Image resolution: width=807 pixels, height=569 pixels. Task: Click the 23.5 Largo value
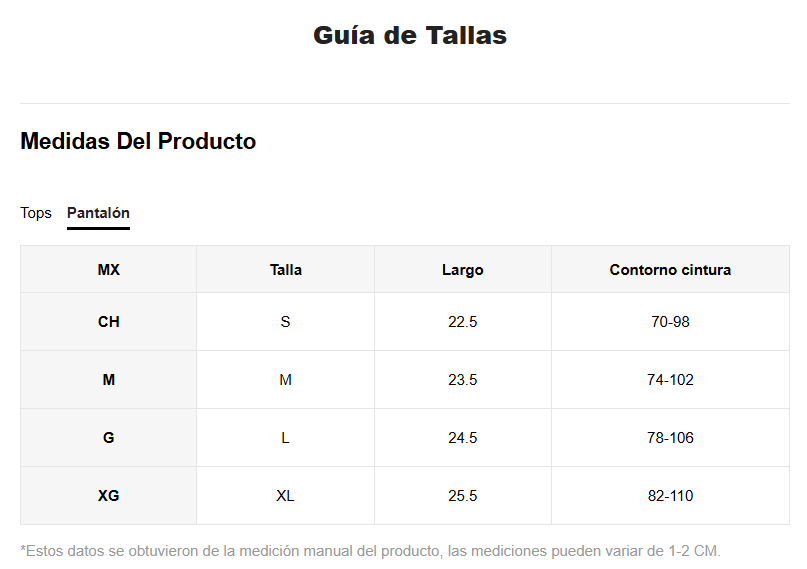pyautogui.click(x=463, y=380)
